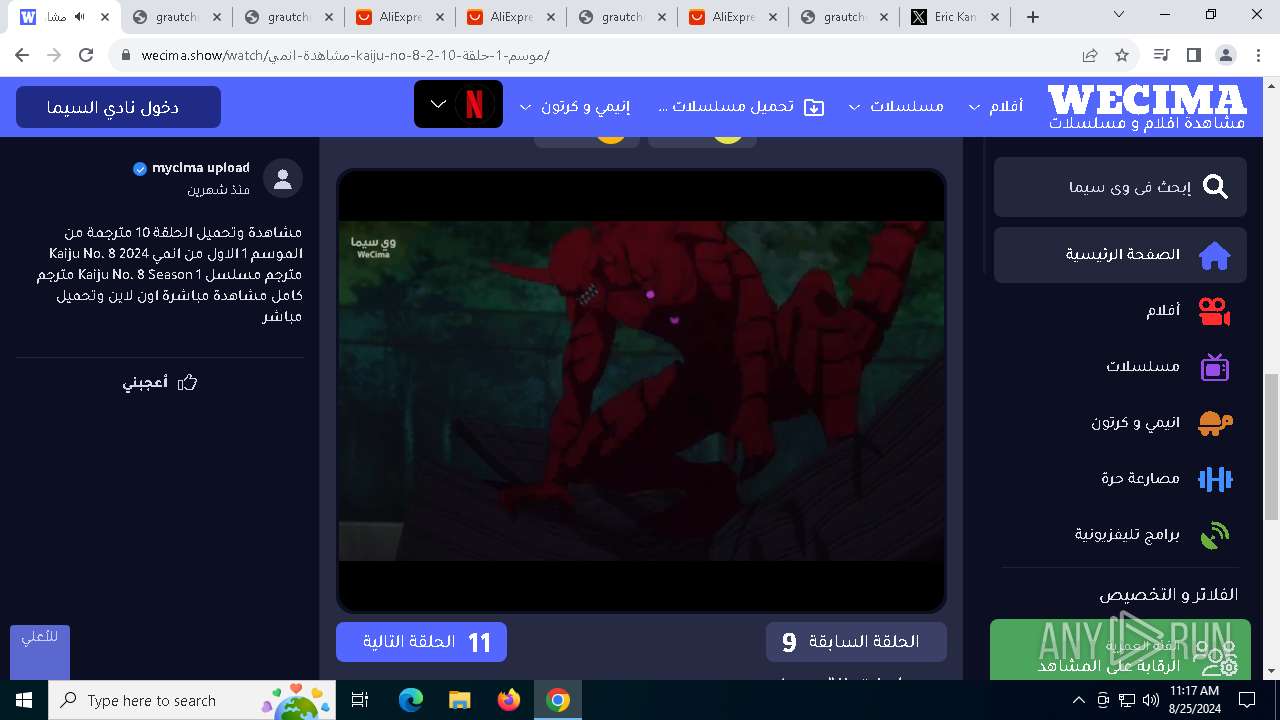The height and width of the screenshot is (720, 1280).
Task: Click mycima upload uploader name
Action: point(201,168)
